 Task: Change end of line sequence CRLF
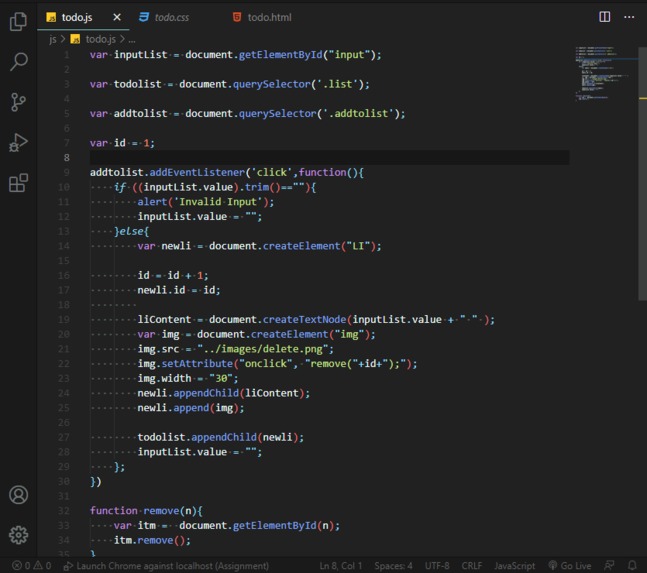(472, 566)
